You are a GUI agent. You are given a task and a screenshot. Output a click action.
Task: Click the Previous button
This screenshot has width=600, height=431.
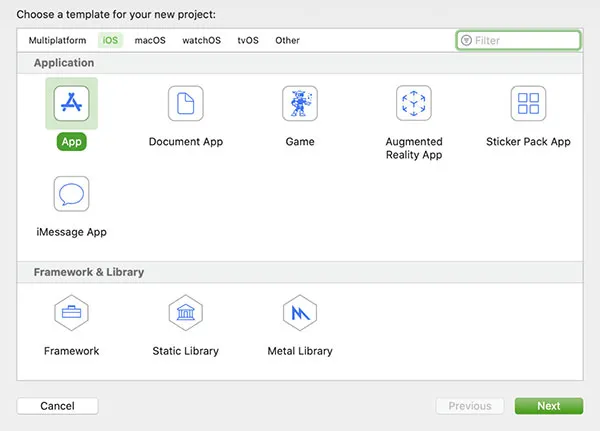(x=470, y=406)
